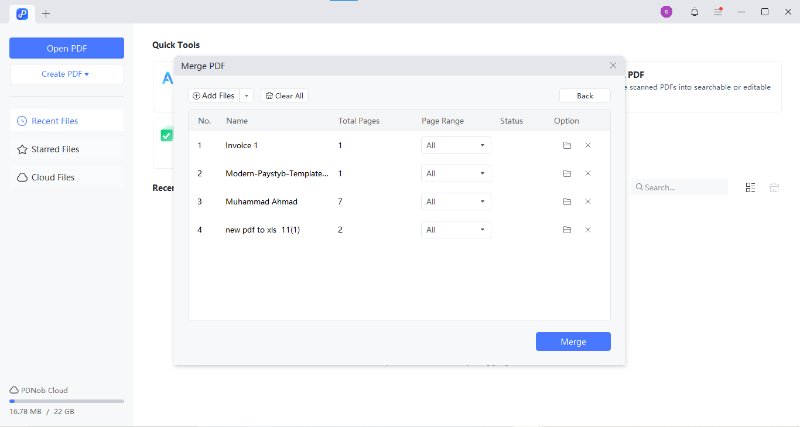Click the No. column header
The image size is (800, 427).
[204, 121]
